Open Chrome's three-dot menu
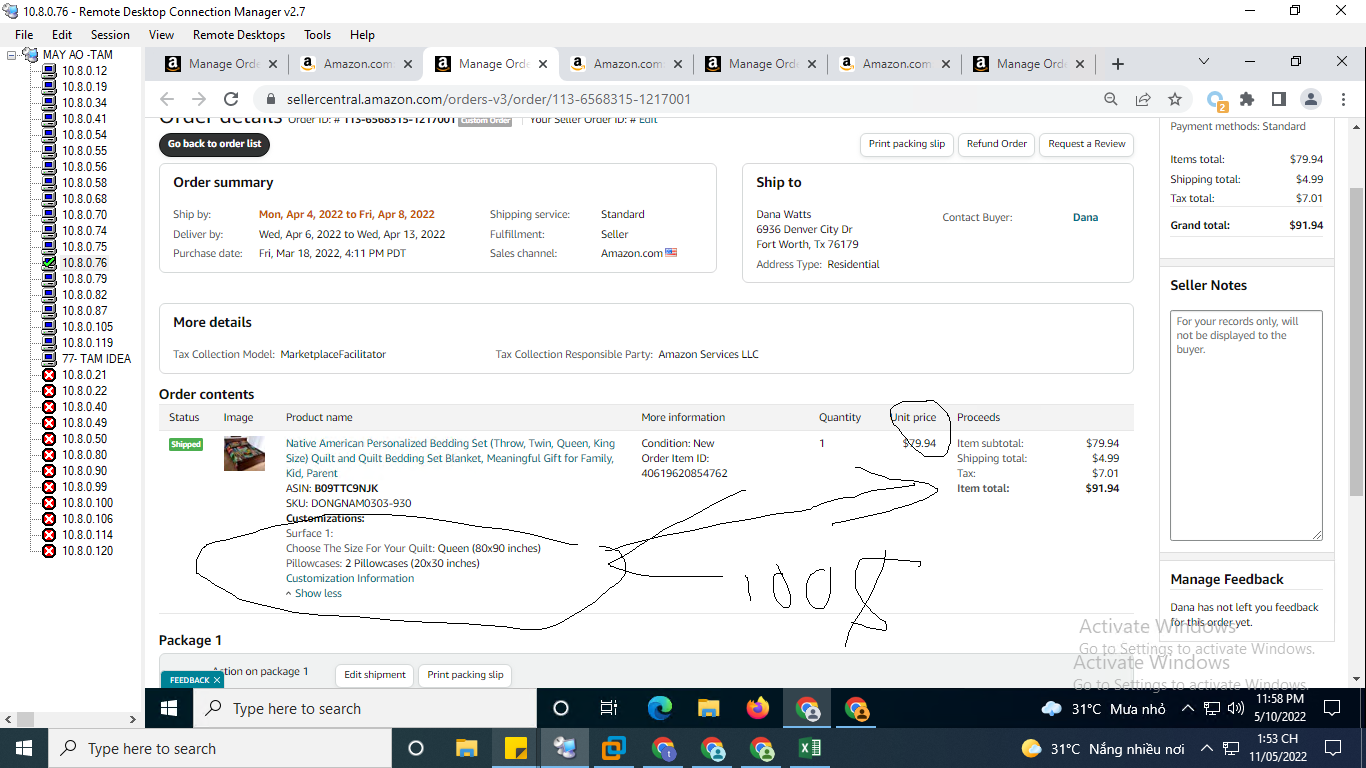The width and height of the screenshot is (1366, 768). 1342,99
